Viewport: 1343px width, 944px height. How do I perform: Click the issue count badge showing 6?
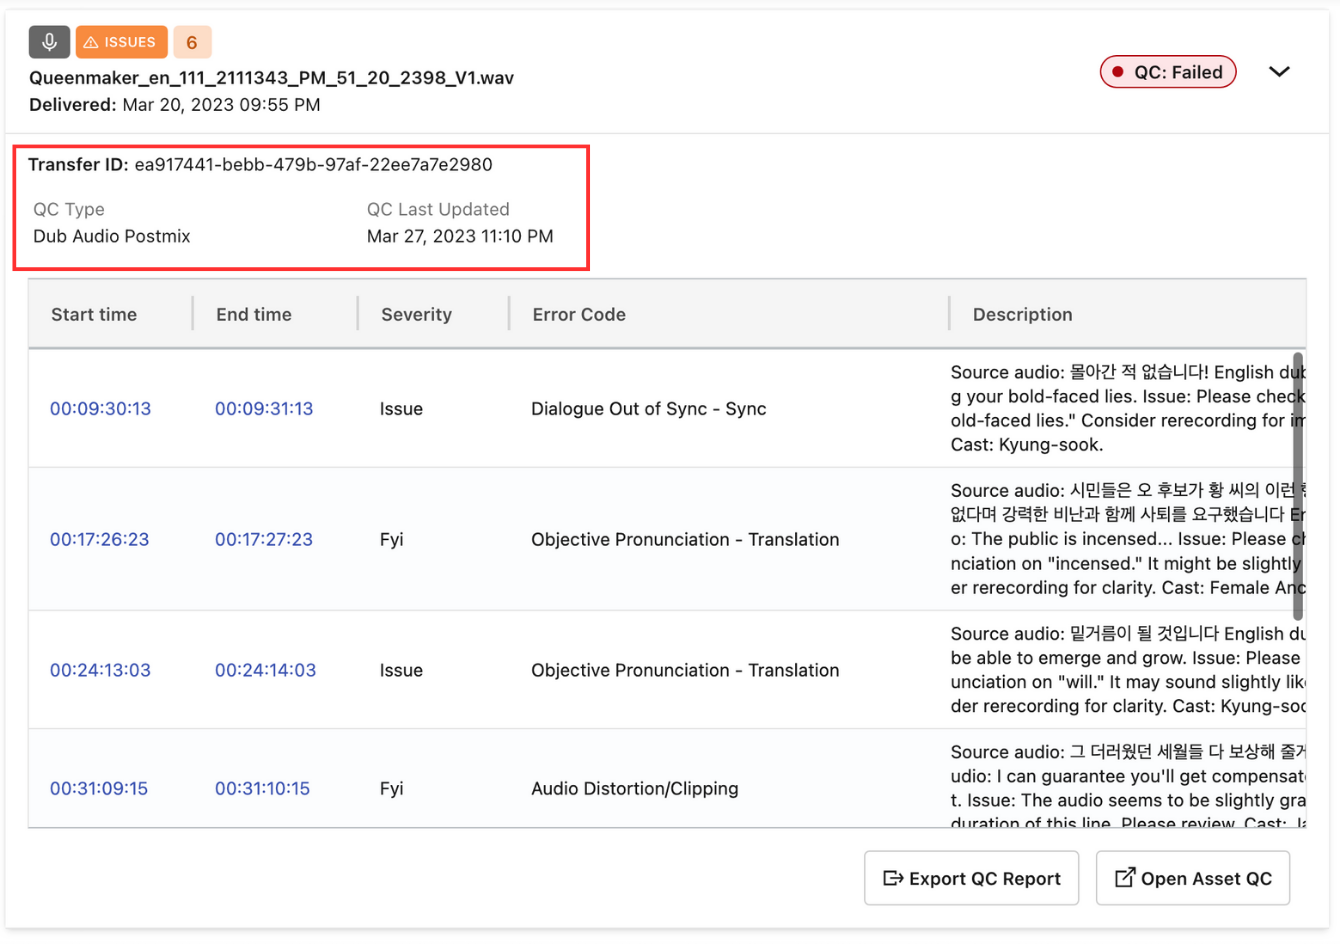(x=192, y=42)
